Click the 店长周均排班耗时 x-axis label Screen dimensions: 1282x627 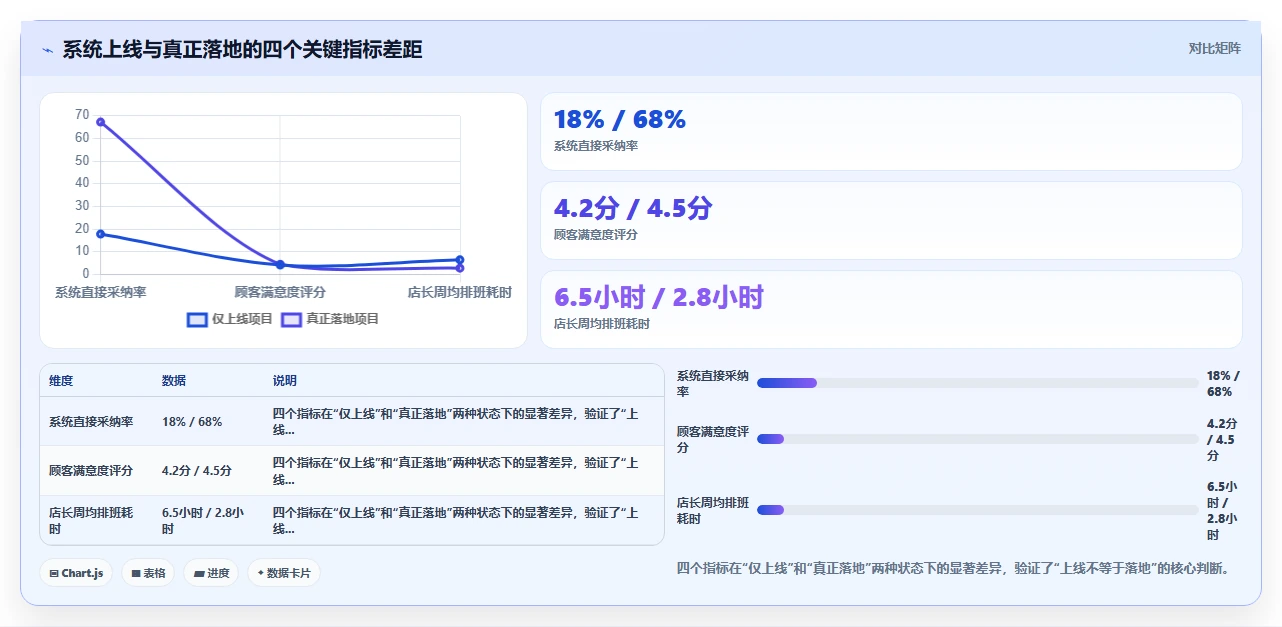click(459, 292)
